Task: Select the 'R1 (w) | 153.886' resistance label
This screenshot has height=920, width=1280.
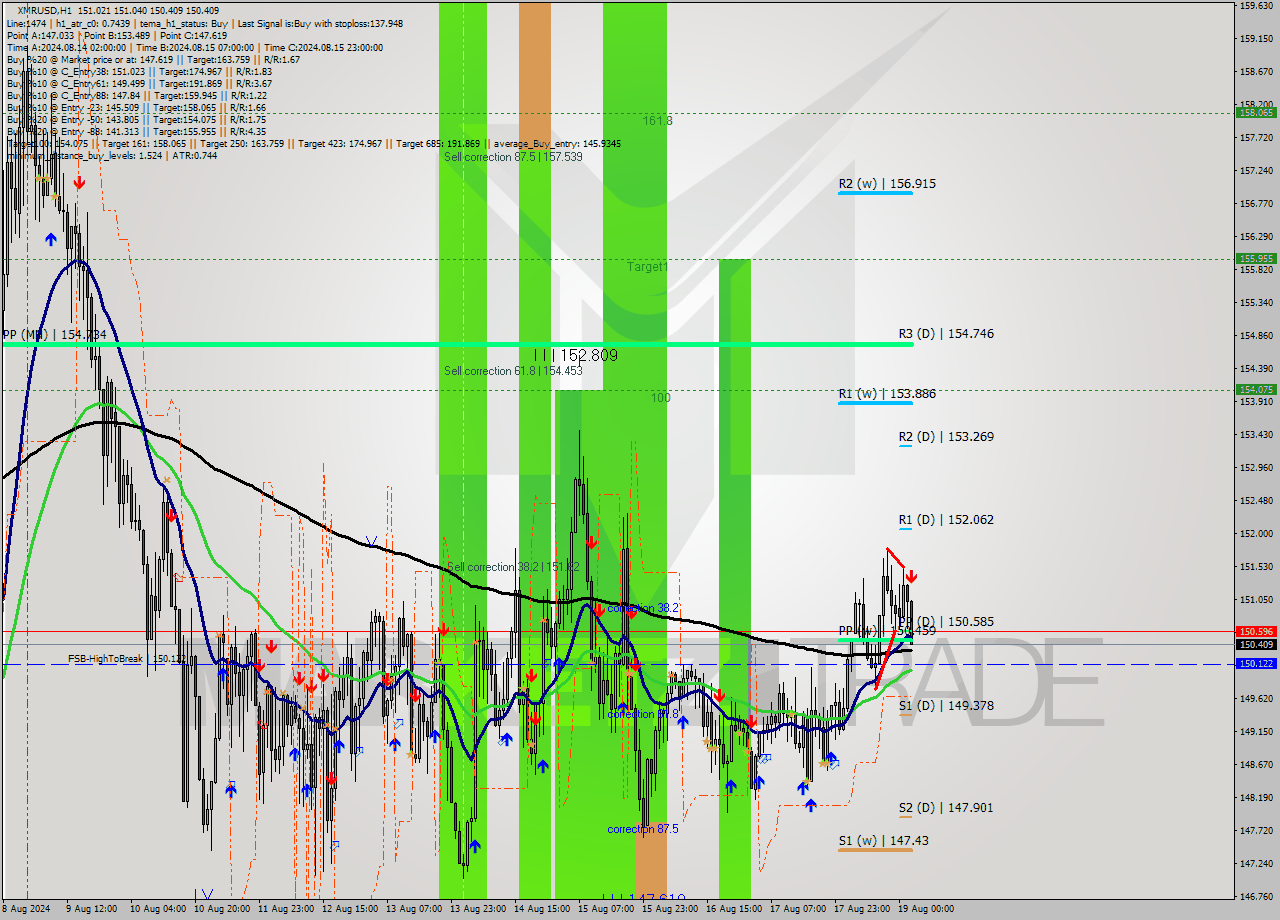Action: click(887, 394)
